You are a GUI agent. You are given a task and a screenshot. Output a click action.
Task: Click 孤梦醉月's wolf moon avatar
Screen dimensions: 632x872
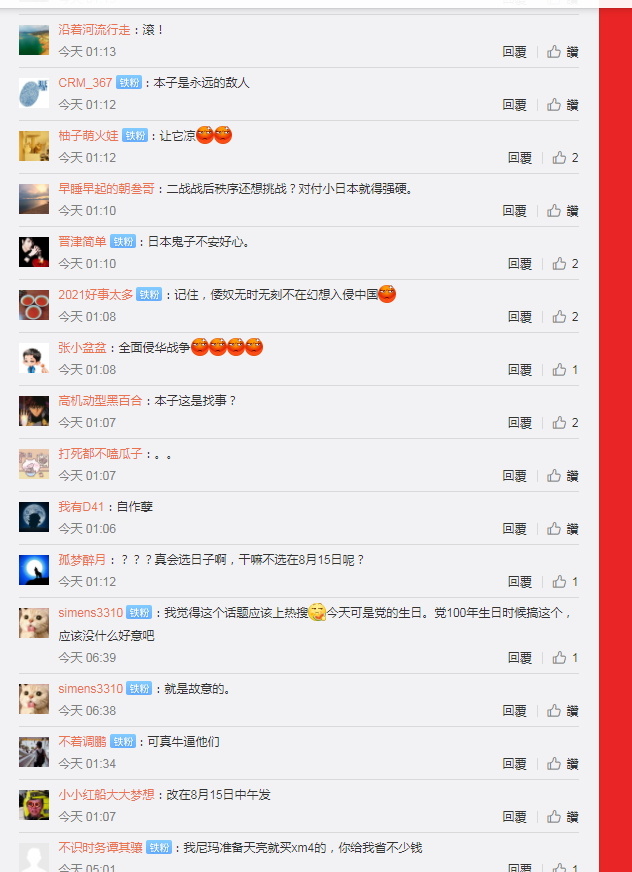tap(34, 570)
